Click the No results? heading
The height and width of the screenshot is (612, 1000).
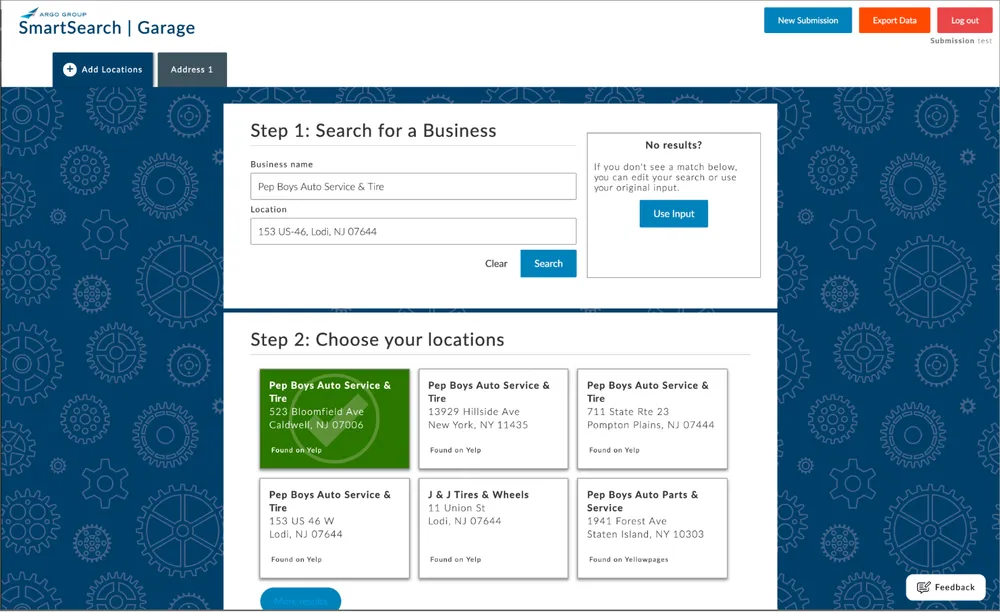673,145
